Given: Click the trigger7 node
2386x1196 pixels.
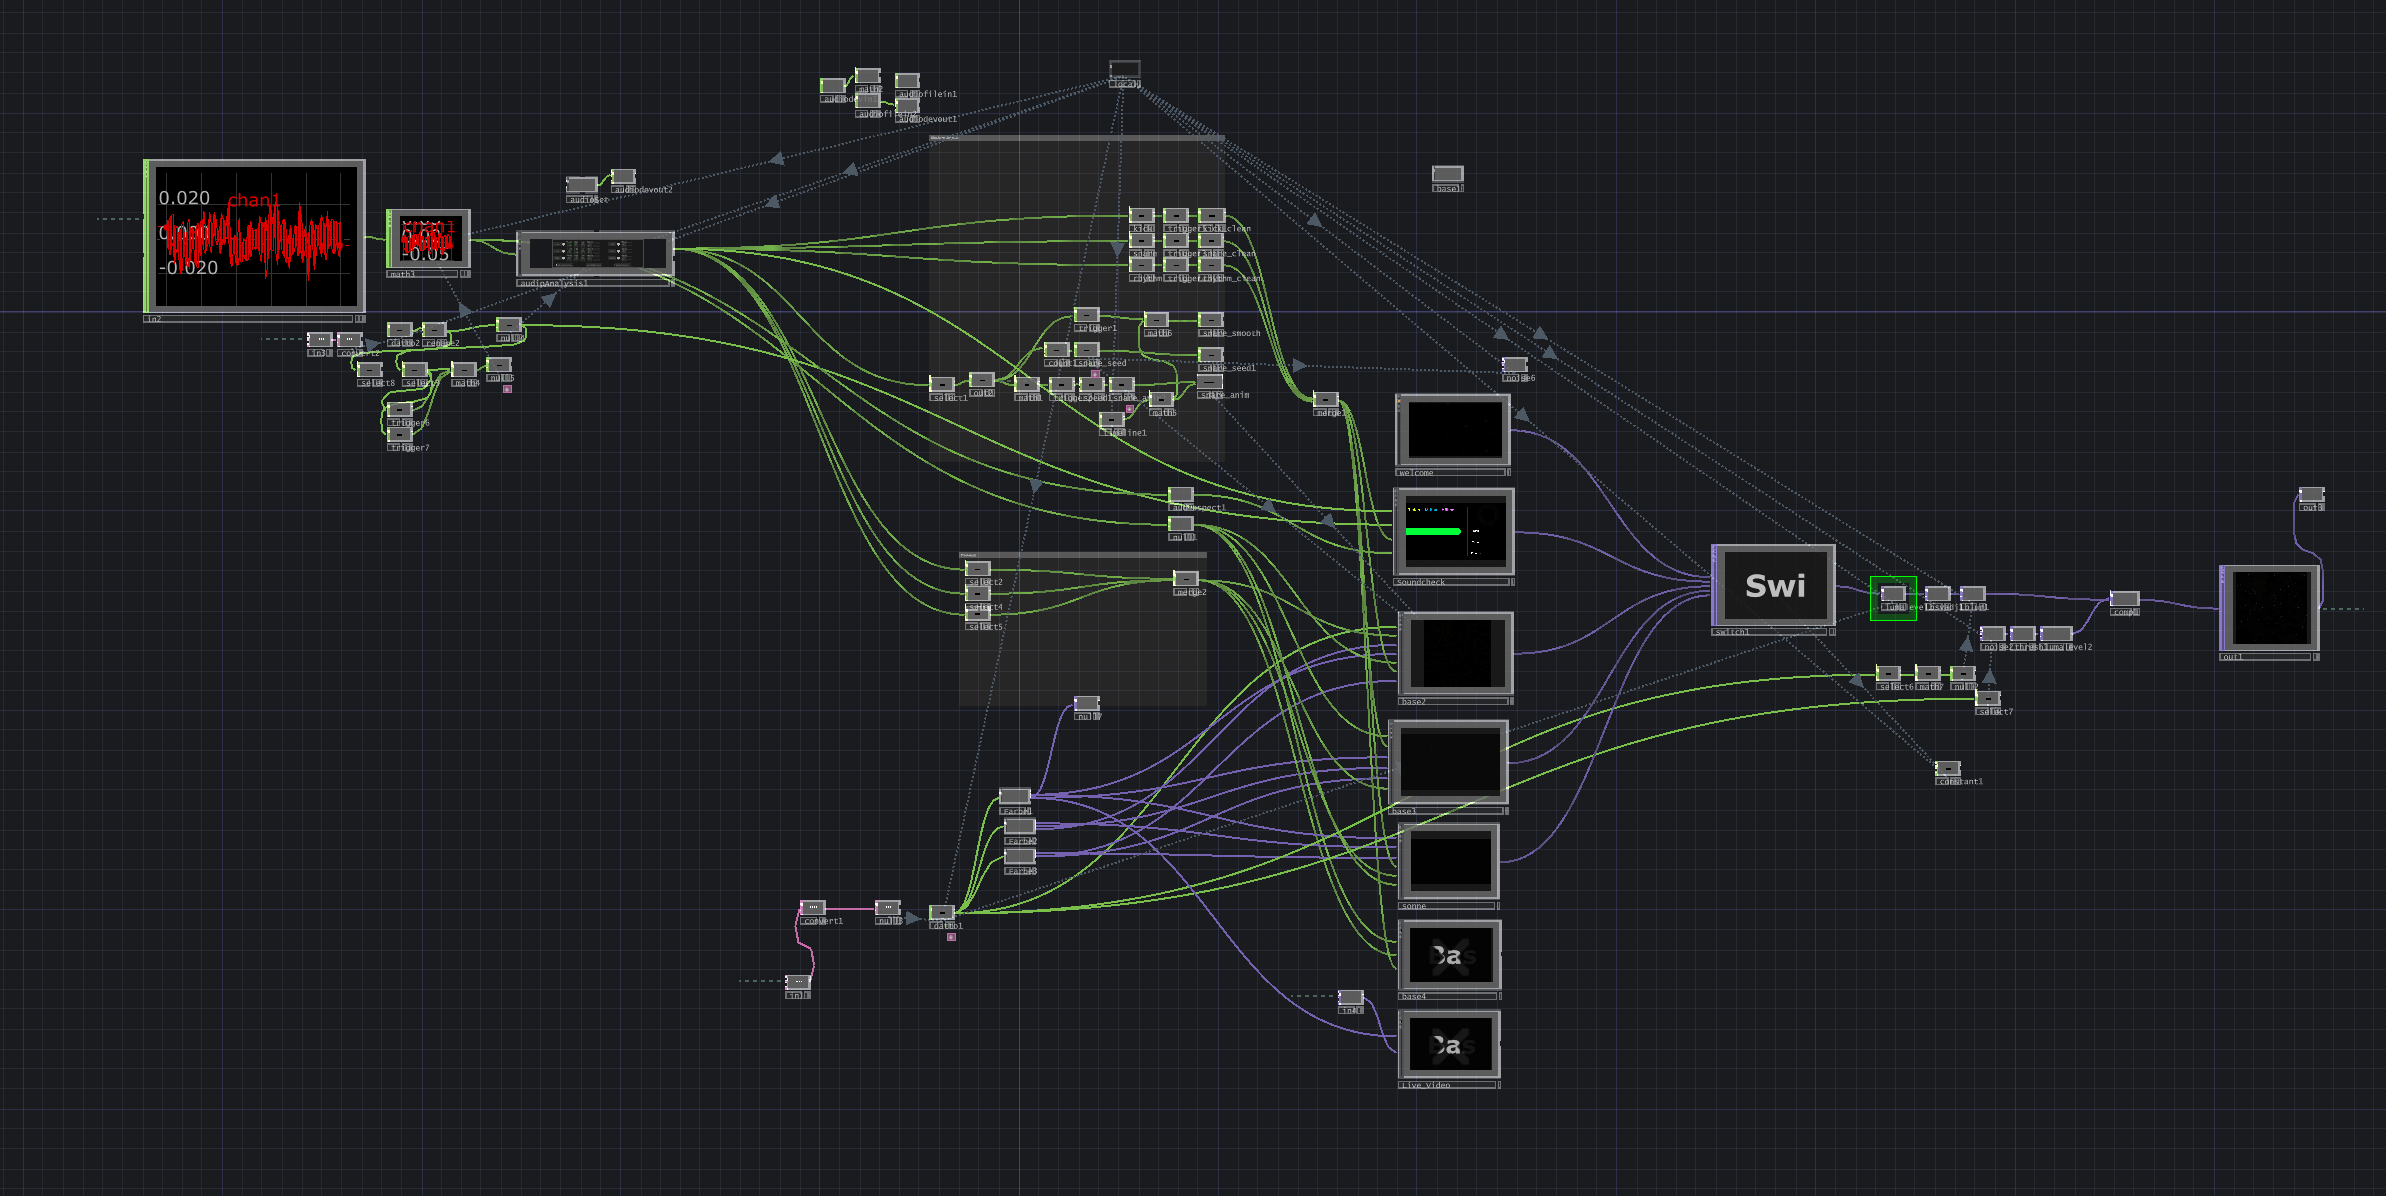Looking at the screenshot, I should [x=400, y=435].
